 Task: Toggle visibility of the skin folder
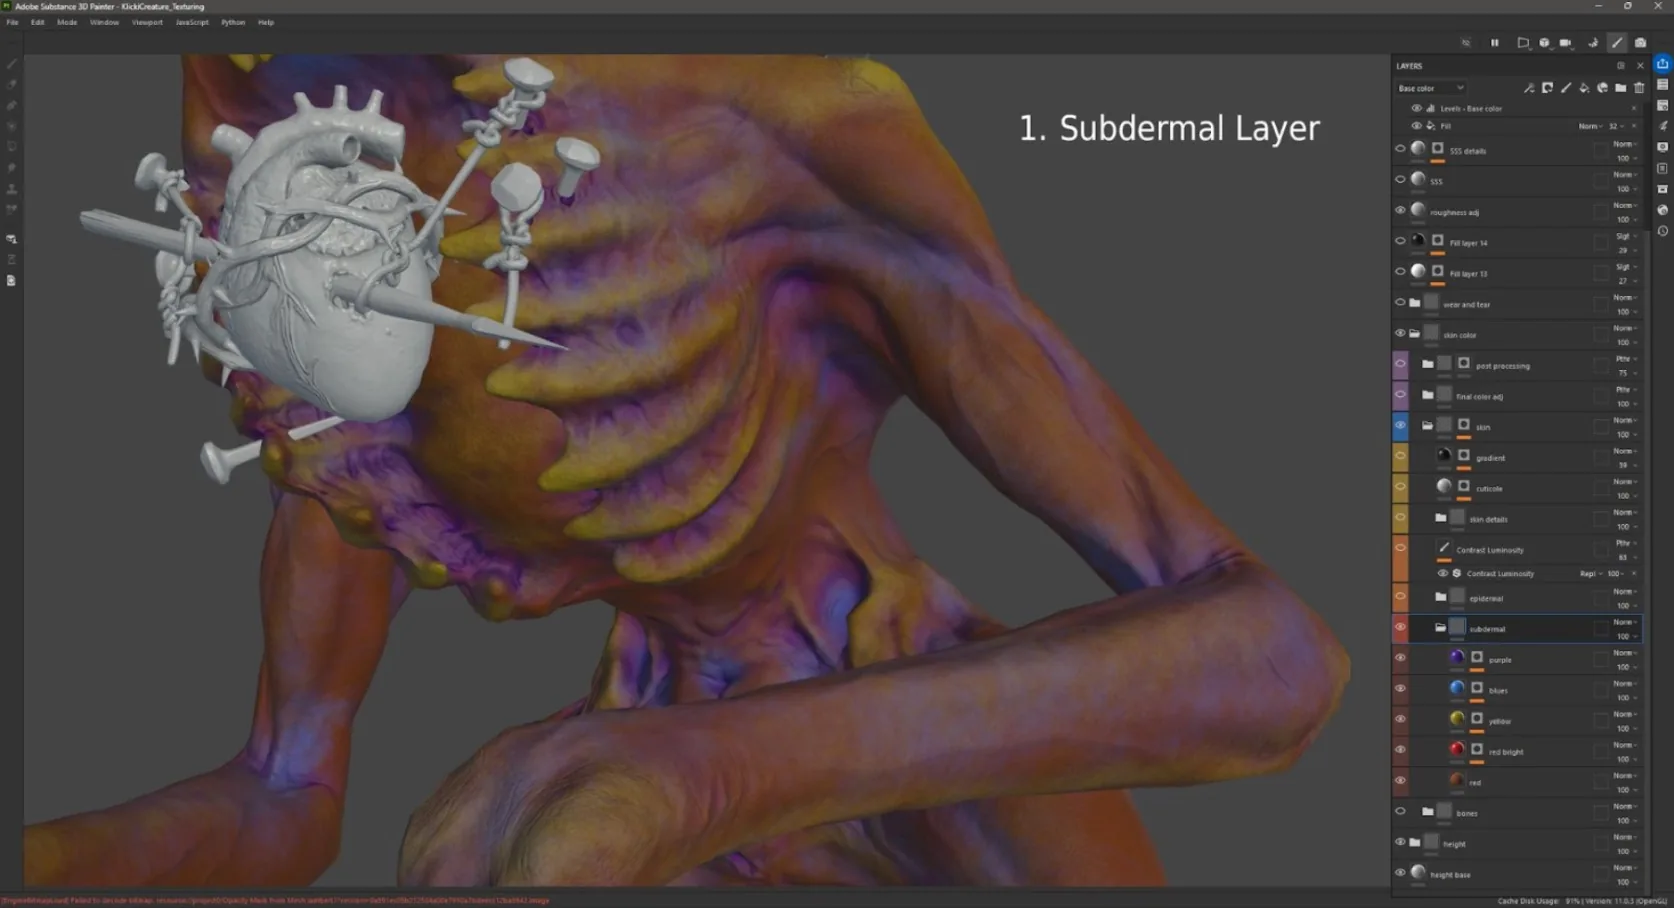tap(1400, 426)
